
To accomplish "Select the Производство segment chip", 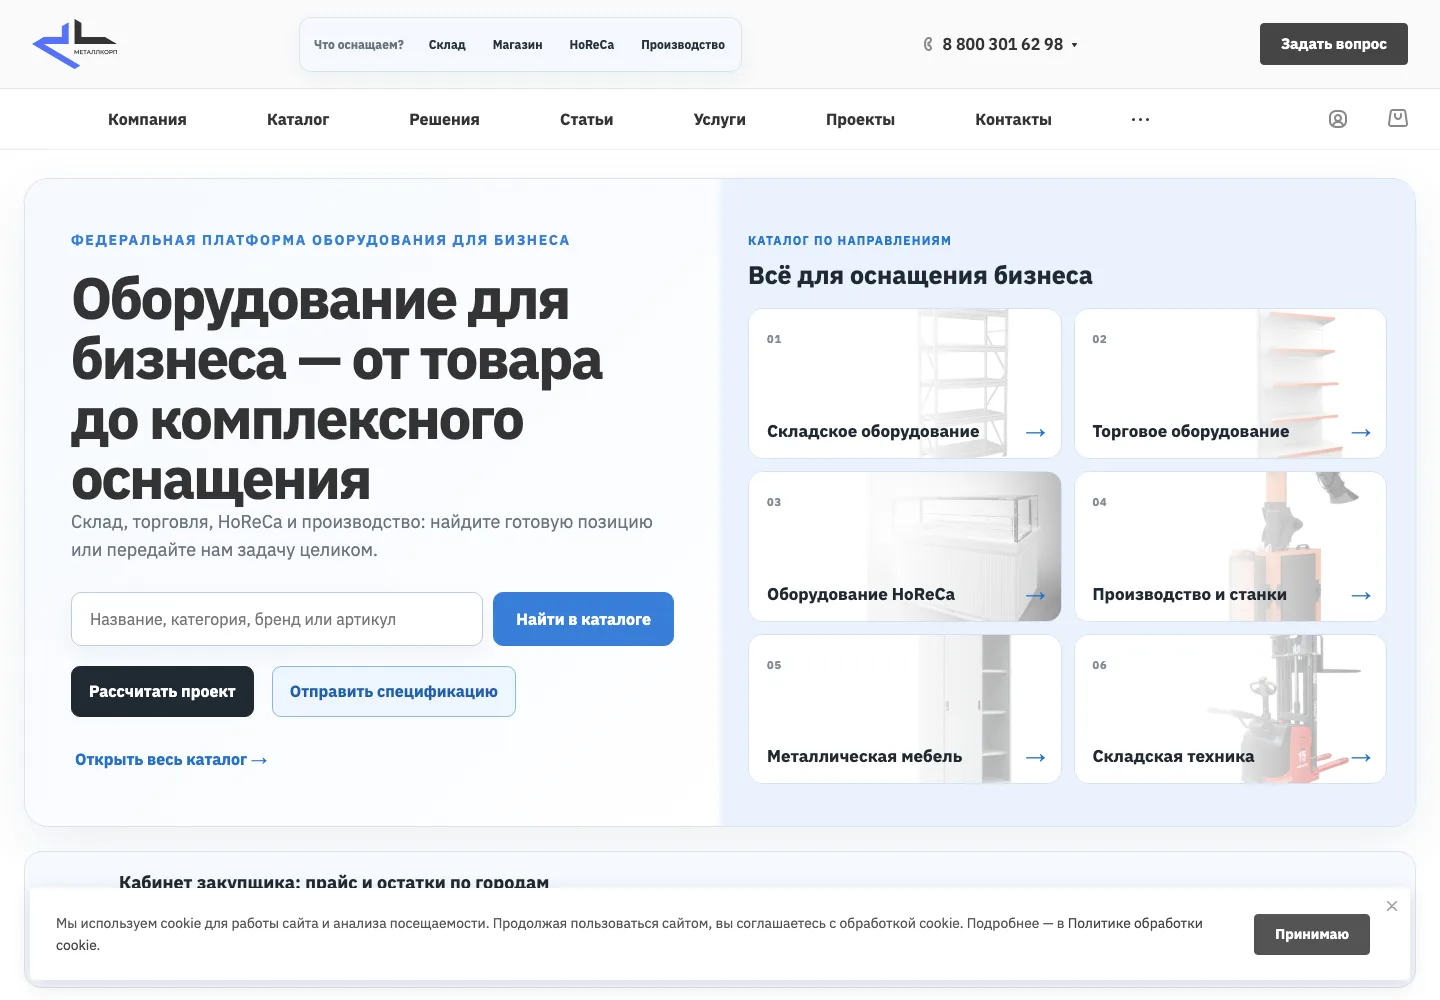I will 683,45.
